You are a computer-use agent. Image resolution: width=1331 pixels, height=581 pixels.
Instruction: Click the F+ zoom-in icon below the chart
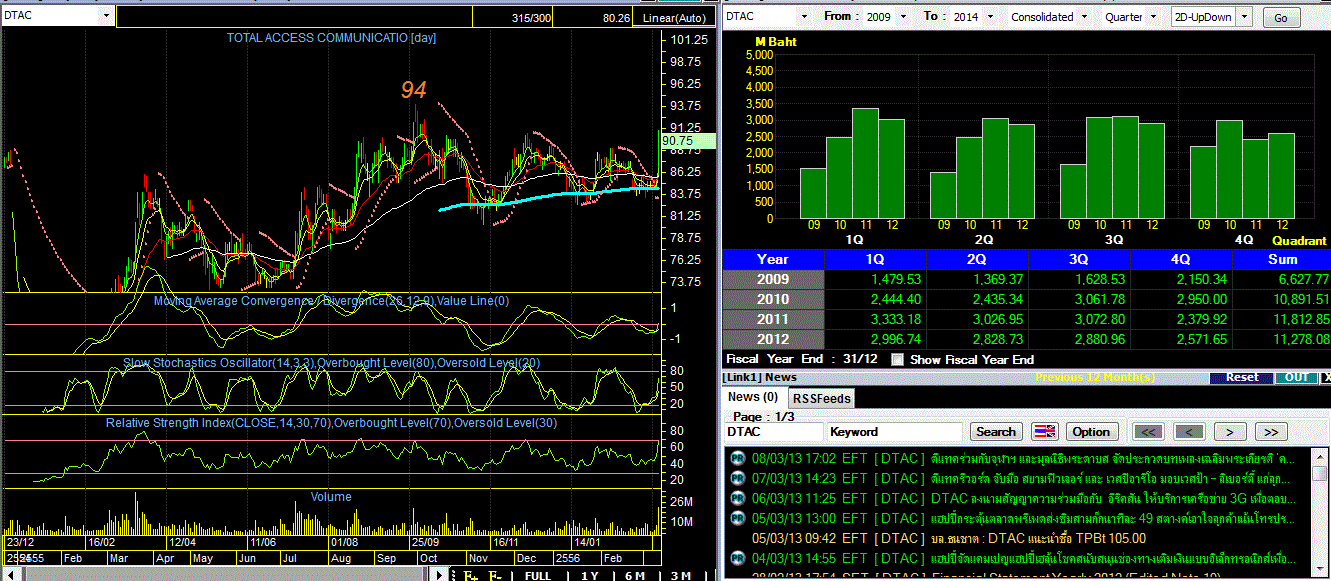point(471,575)
